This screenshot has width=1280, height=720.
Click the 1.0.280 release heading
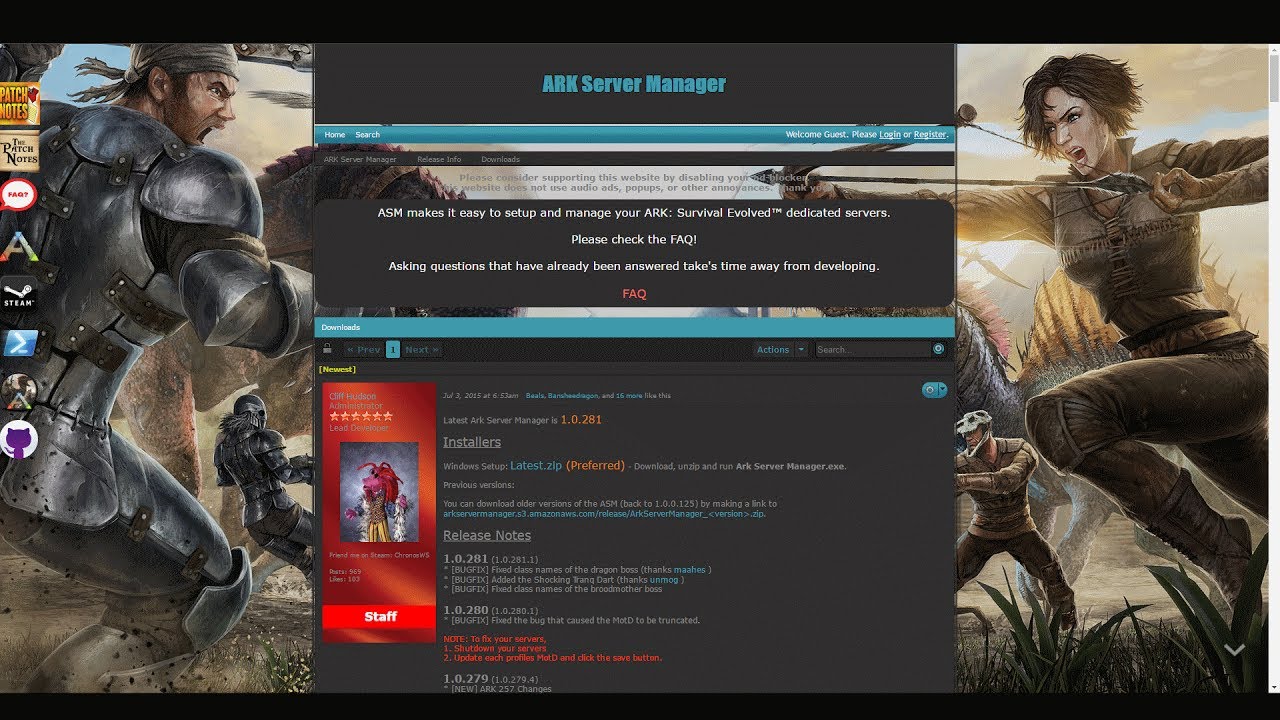pyautogui.click(x=466, y=610)
